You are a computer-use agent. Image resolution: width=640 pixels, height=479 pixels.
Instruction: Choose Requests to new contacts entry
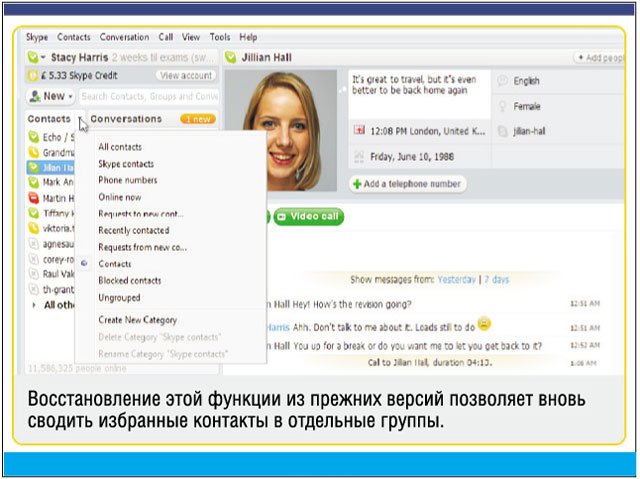pos(141,214)
